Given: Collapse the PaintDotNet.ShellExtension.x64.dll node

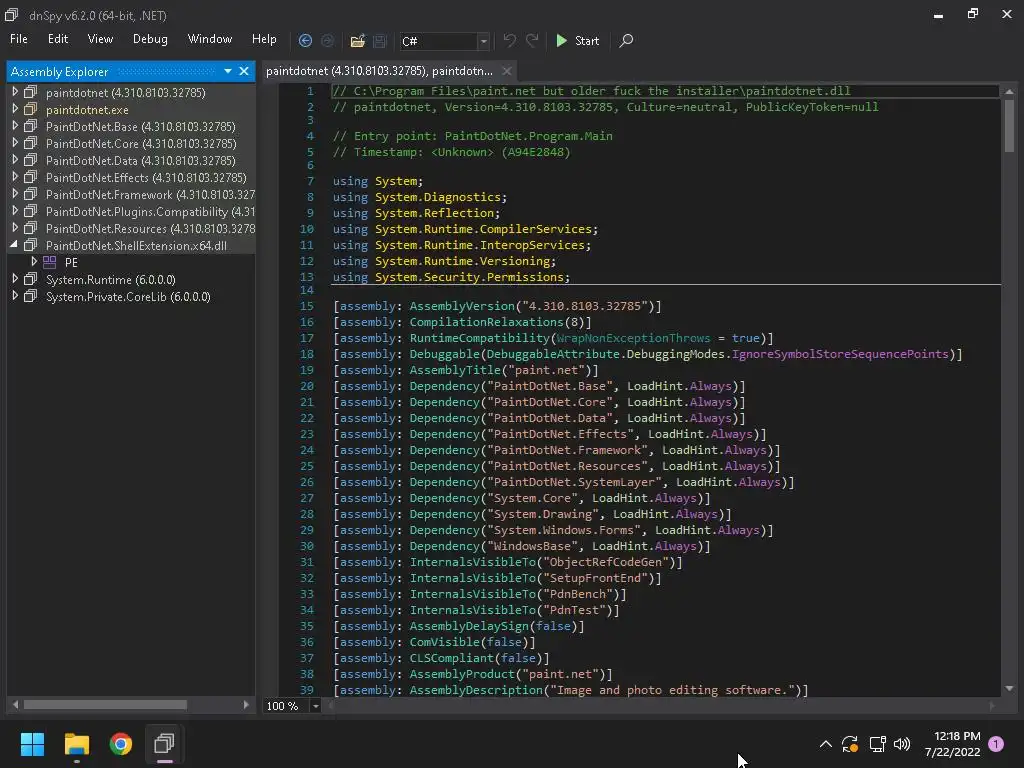Looking at the screenshot, I should [x=14, y=245].
